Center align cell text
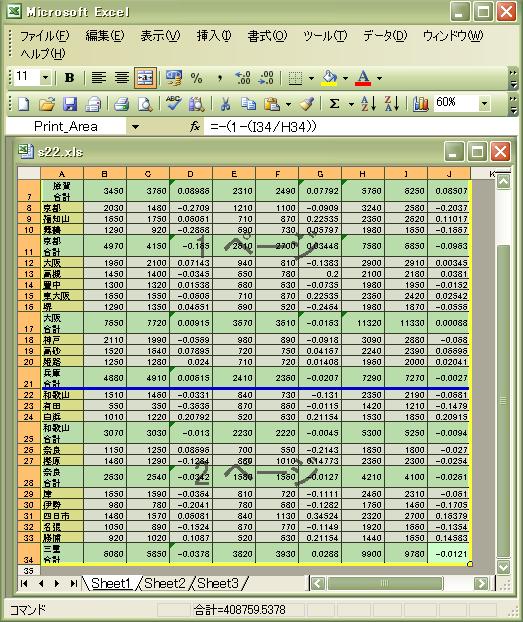Viewport: 523px width, 622px height. point(122,78)
